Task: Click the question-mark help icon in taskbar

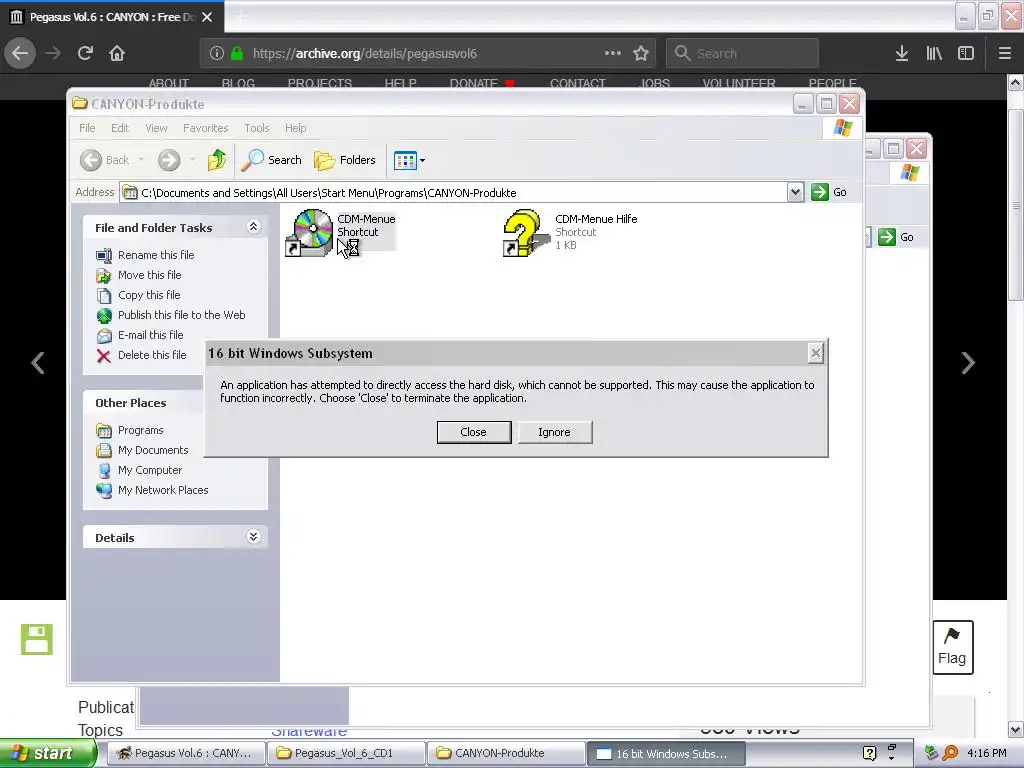Action: pyautogui.click(x=869, y=754)
